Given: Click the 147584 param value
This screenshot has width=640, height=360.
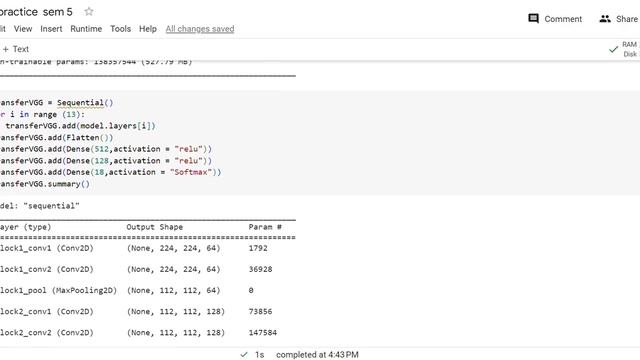Looking at the screenshot, I should click(x=263, y=333).
